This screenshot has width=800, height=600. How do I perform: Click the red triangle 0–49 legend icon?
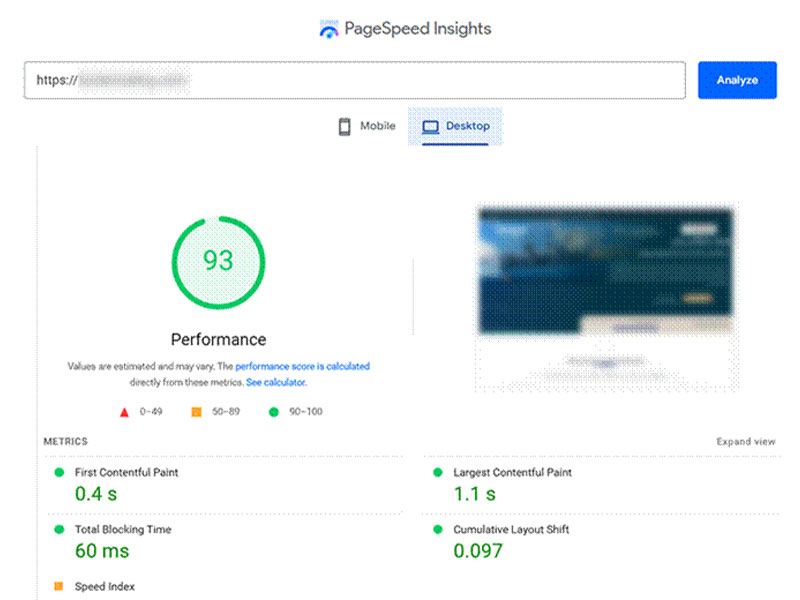pyautogui.click(x=124, y=412)
